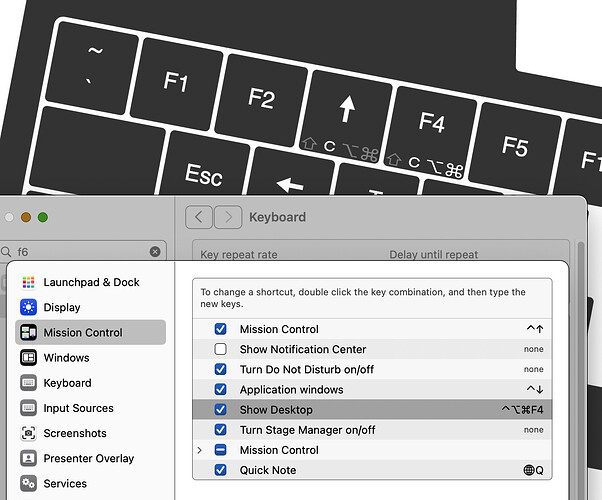Click the Display sidebar icon

tap(28, 307)
